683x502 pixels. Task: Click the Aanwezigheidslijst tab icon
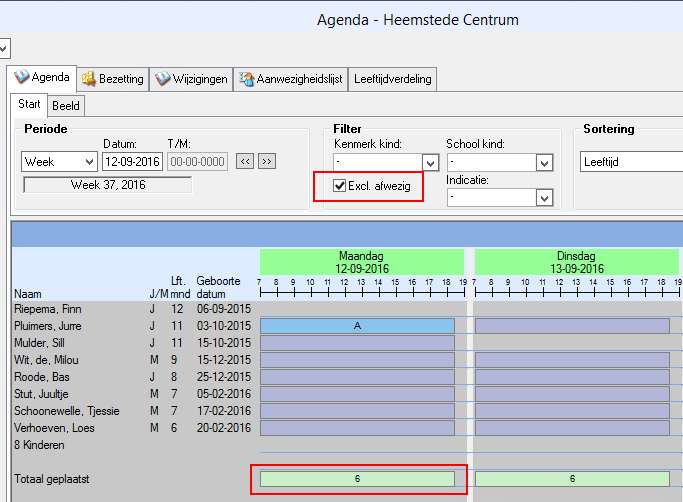point(246,79)
